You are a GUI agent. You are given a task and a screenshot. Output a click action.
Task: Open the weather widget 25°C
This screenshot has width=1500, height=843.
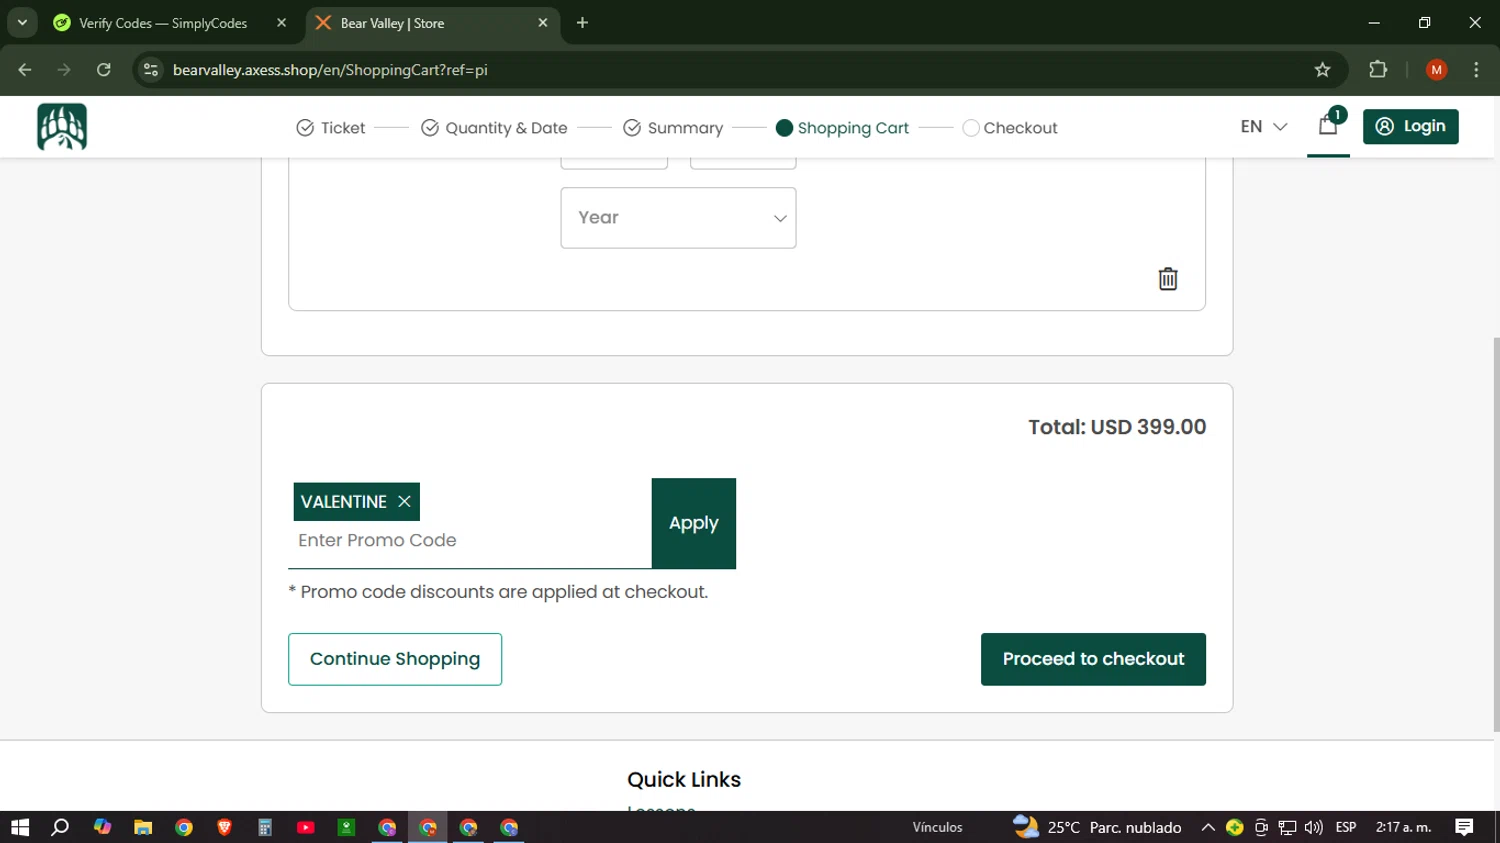pyautogui.click(x=1097, y=827)
